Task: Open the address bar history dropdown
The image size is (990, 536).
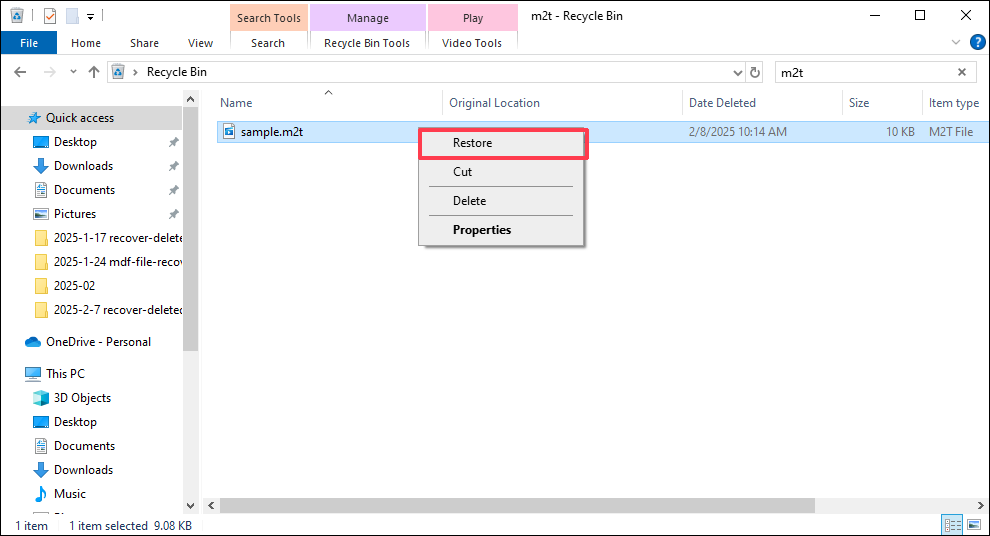Action: [737, 73]
